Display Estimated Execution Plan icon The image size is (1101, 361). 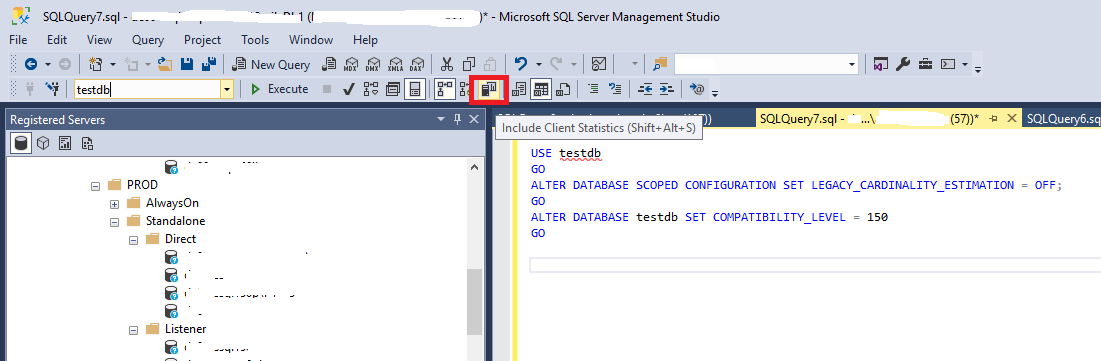click(371, 88)
